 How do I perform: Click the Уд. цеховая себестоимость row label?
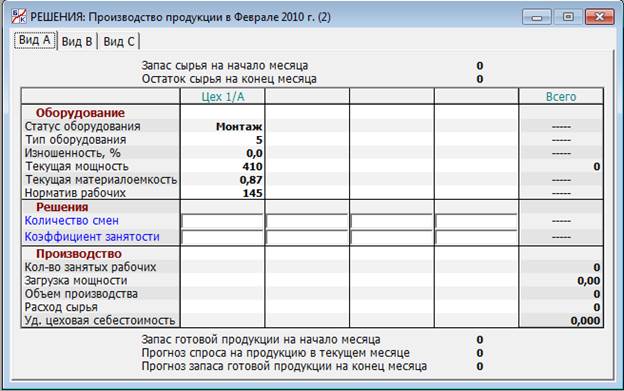click(x=100, y=320)
